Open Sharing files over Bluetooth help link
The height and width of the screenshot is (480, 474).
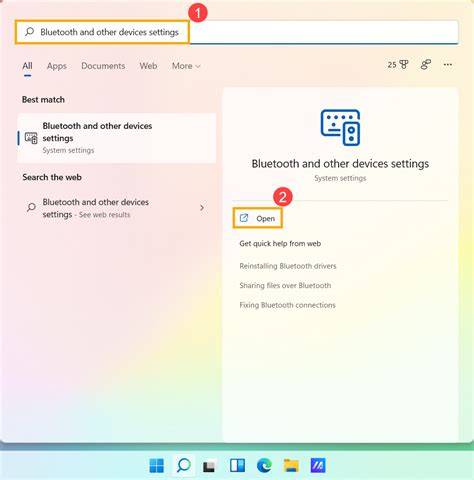pos(285,285)
